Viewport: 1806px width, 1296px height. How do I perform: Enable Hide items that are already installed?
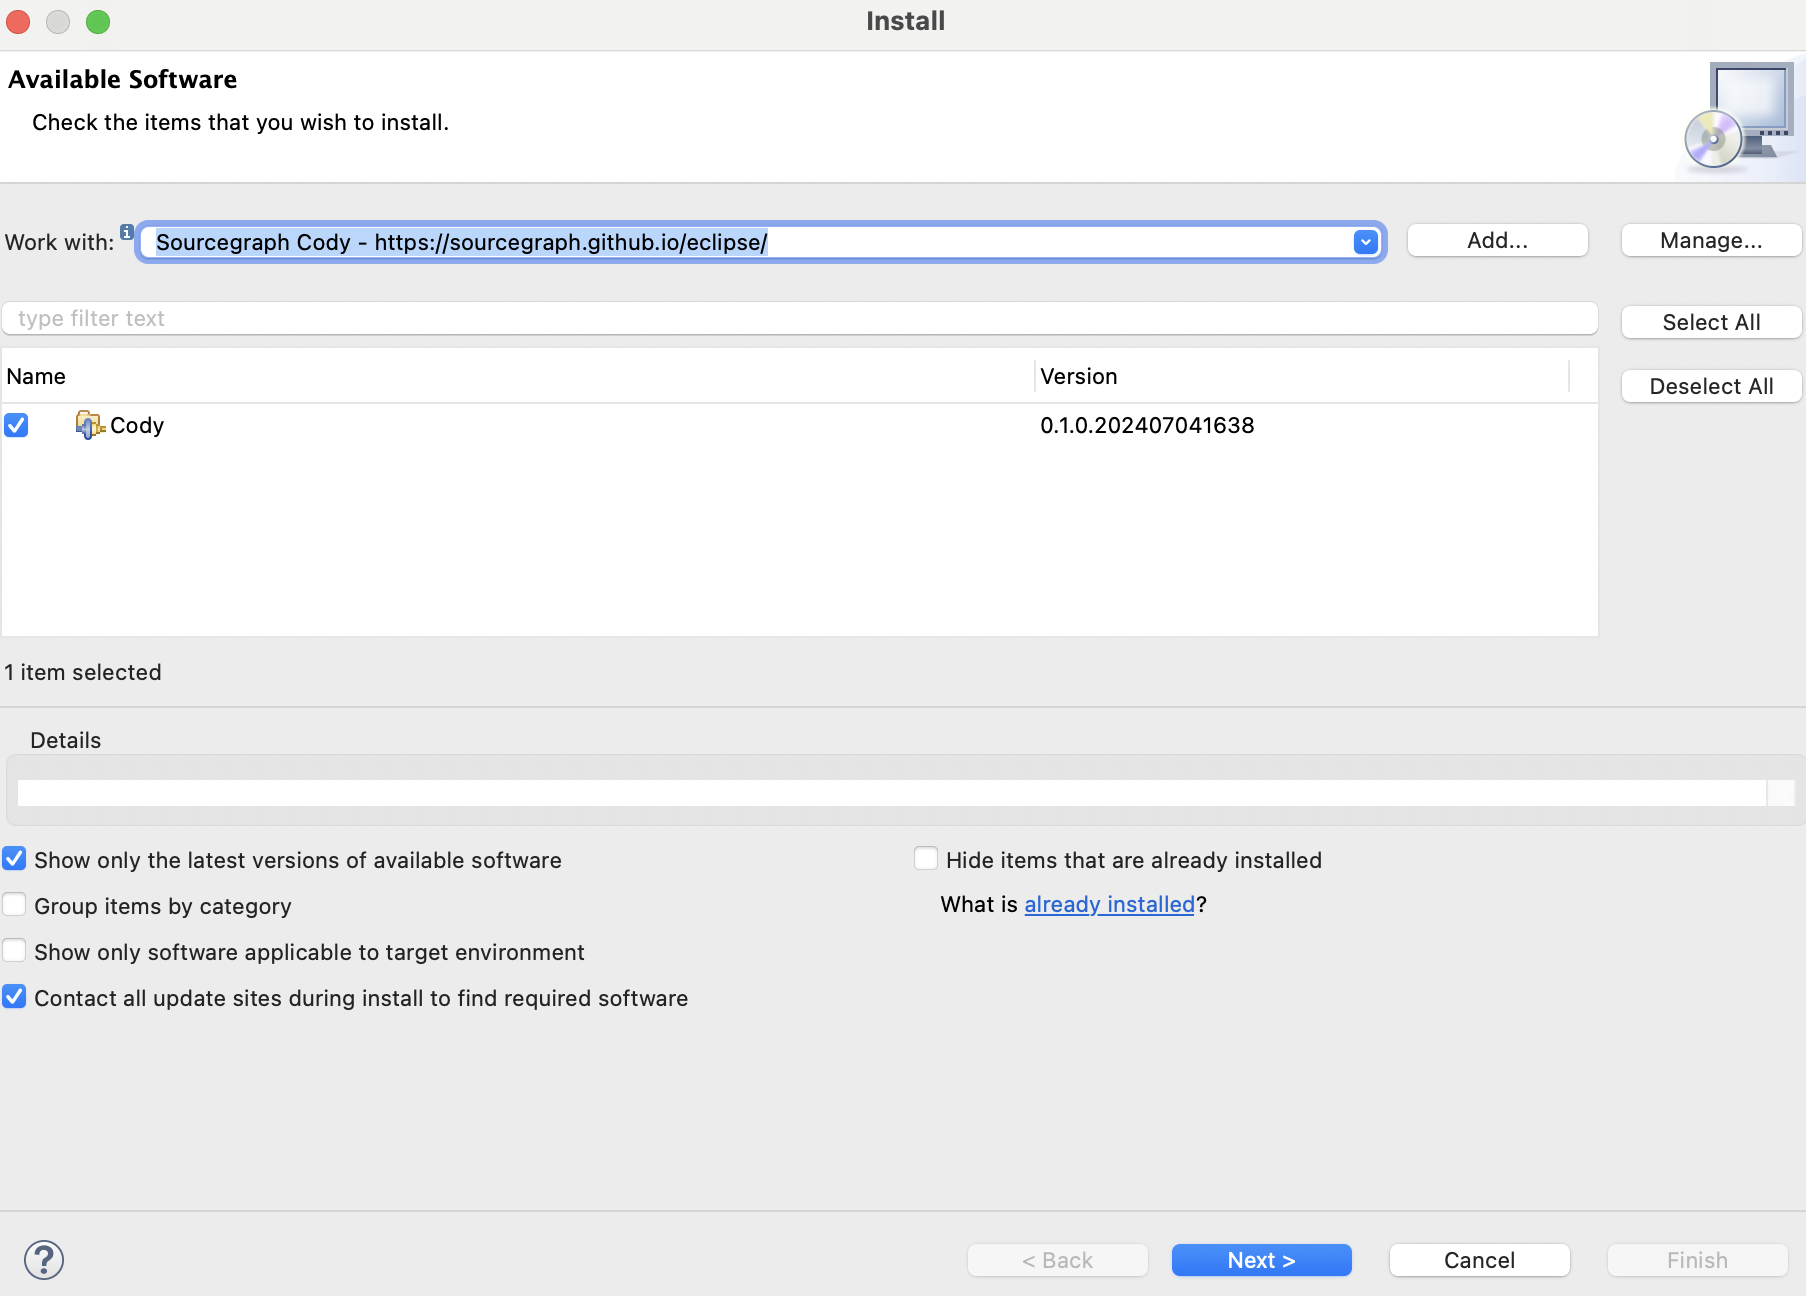926,859
